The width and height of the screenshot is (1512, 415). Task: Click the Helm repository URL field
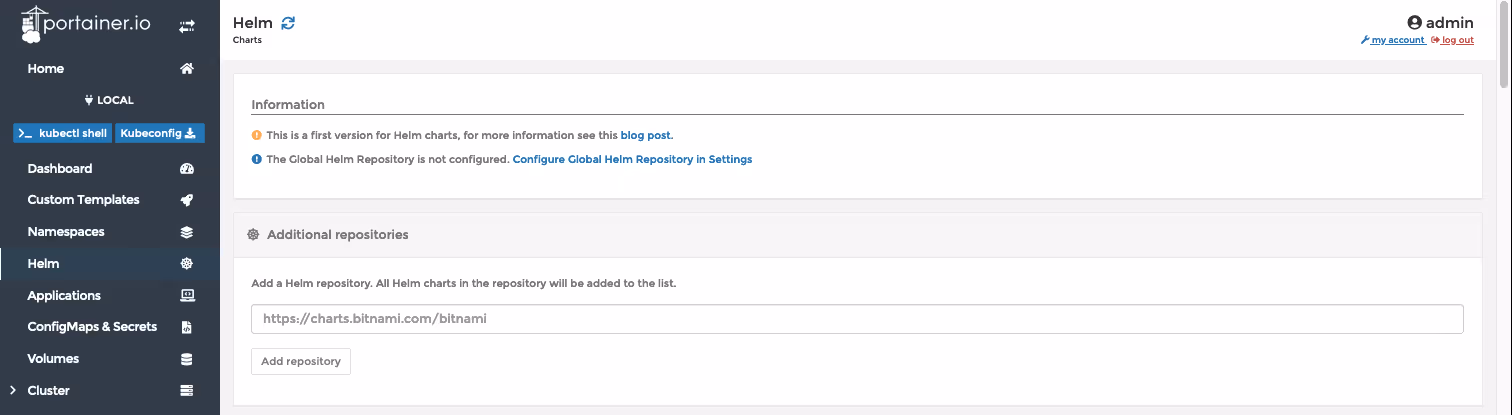(x=857, y=319)
